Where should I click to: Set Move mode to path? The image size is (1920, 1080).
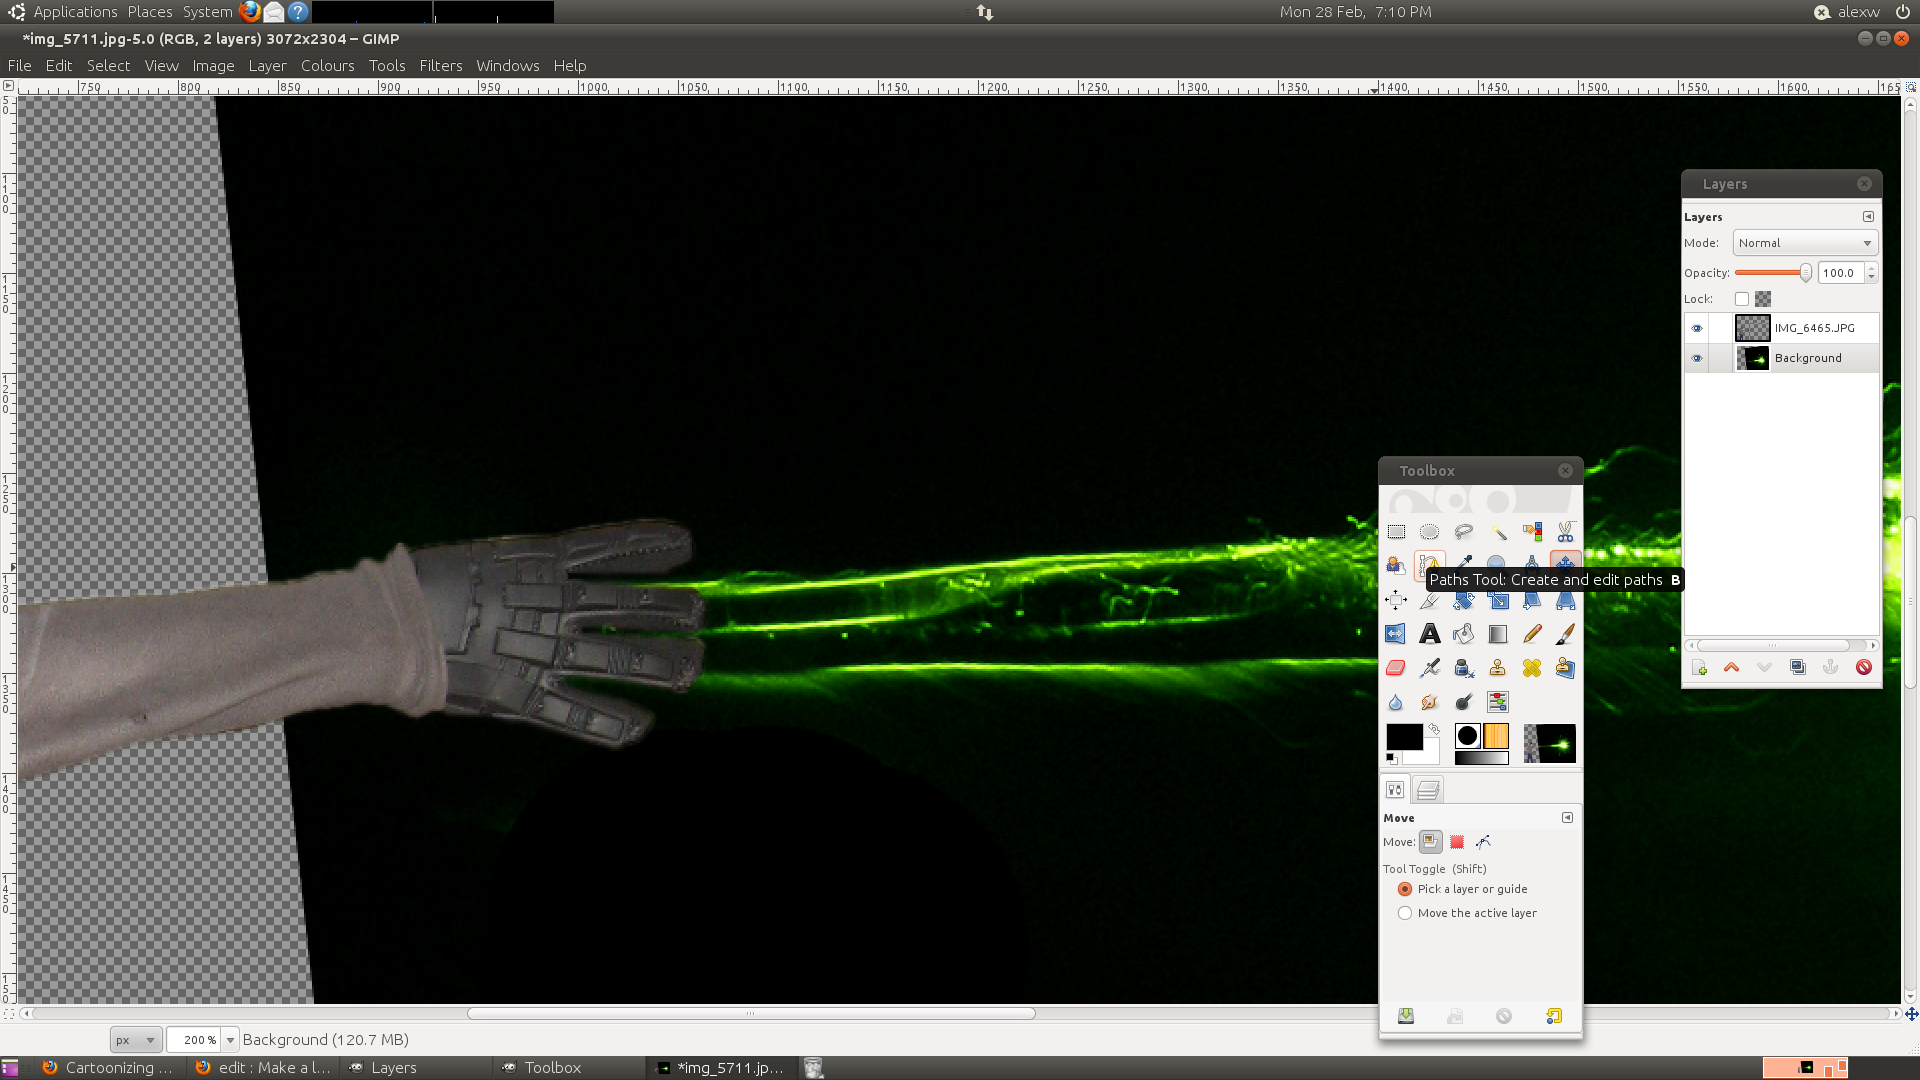point(1483,842)
